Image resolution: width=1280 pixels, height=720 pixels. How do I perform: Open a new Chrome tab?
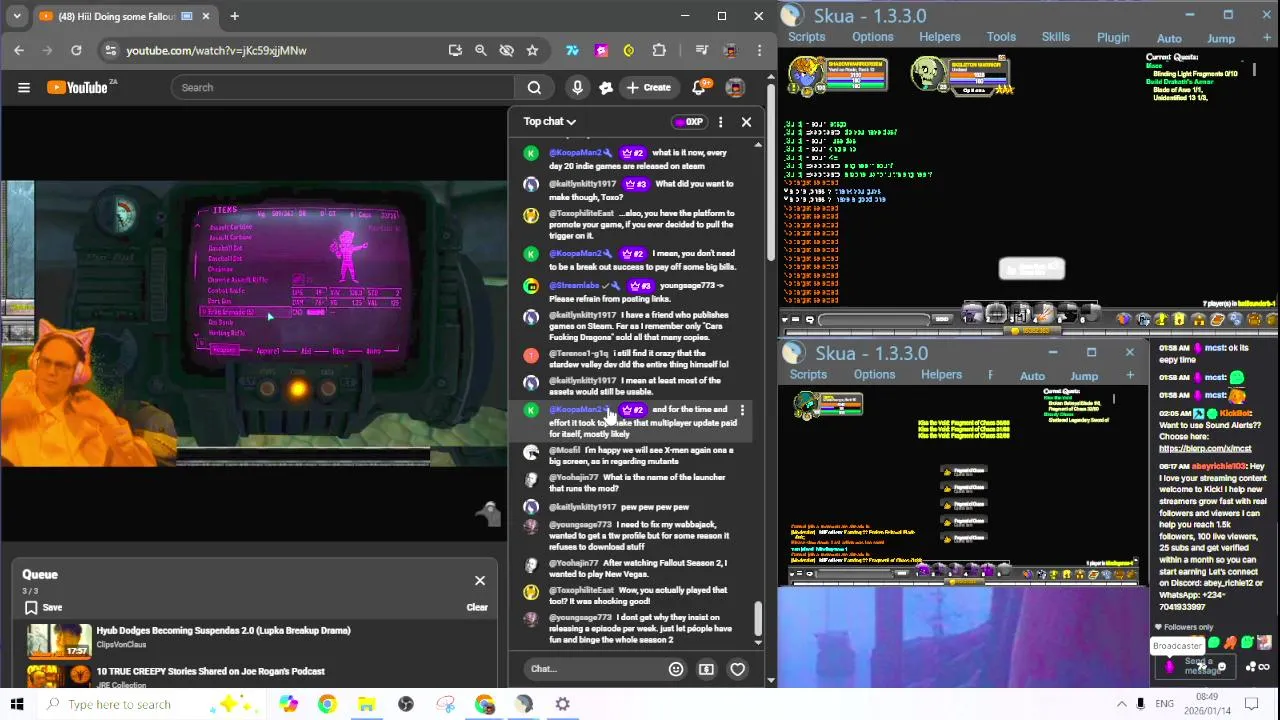click(234, 16)
